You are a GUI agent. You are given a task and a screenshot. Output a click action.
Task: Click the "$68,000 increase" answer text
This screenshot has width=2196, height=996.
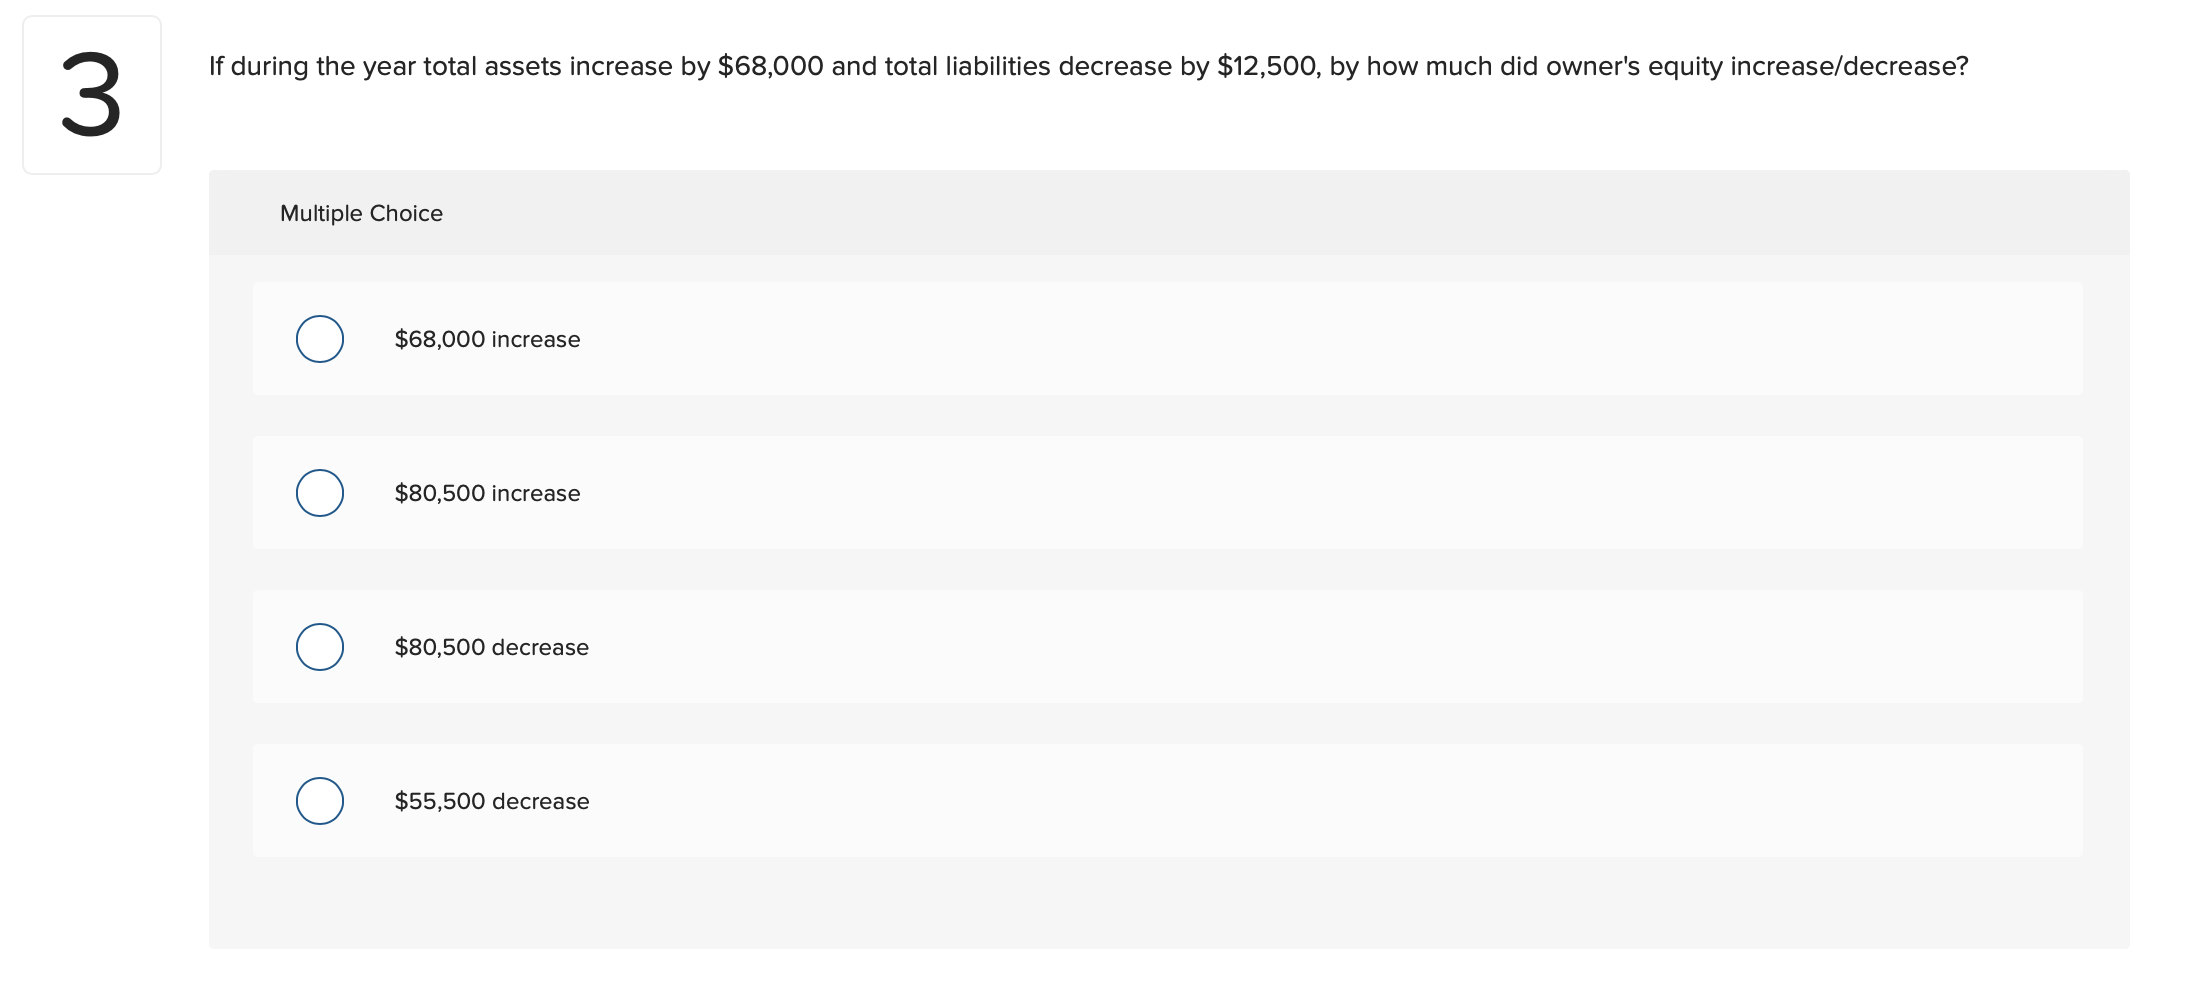tap(487, 339)
